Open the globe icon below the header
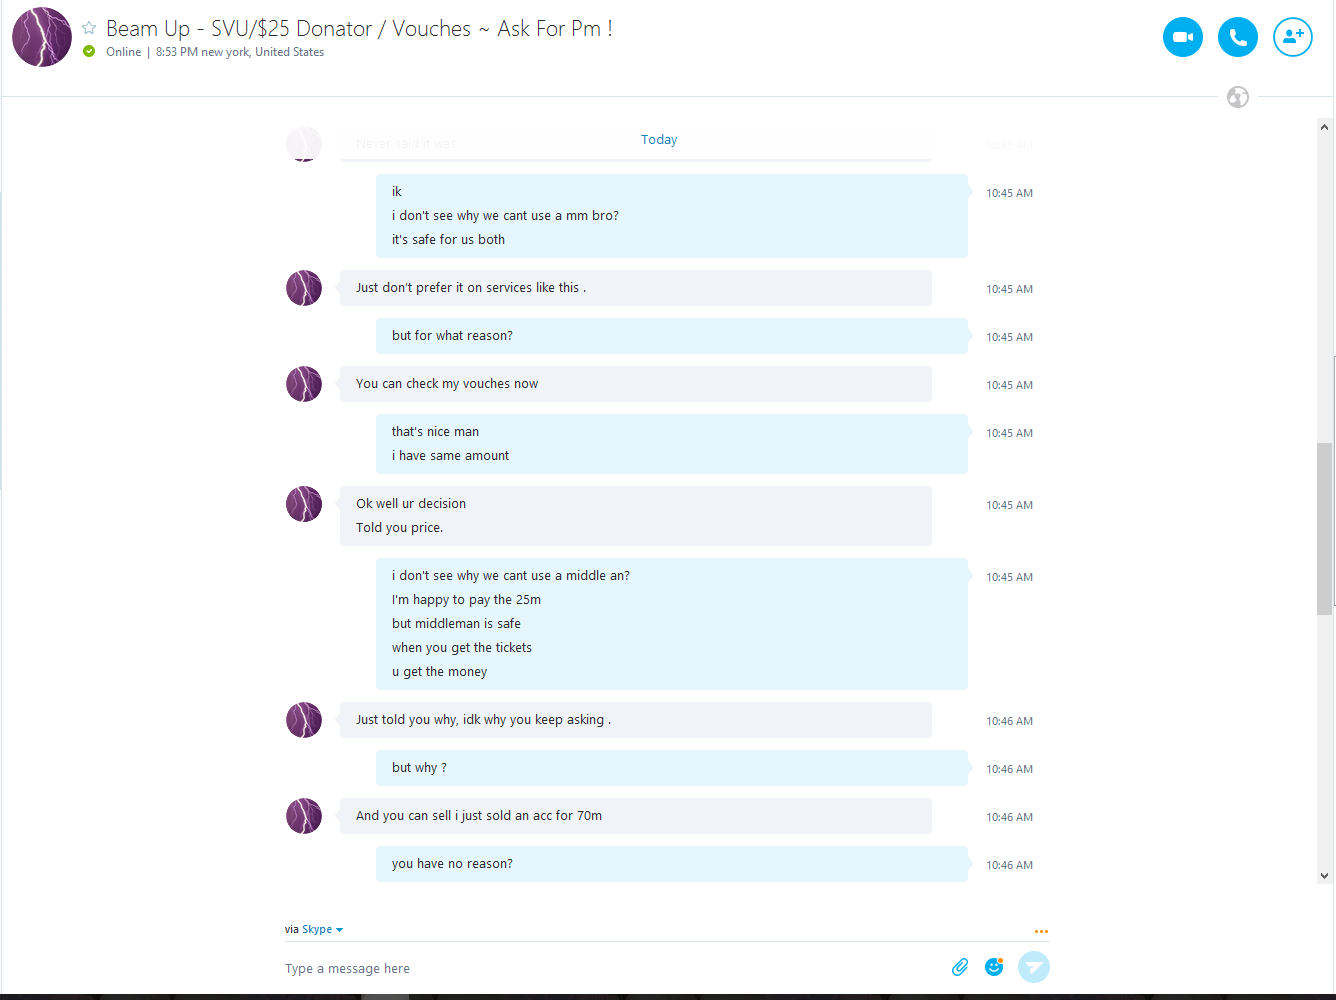 (x=1238, y=97)
